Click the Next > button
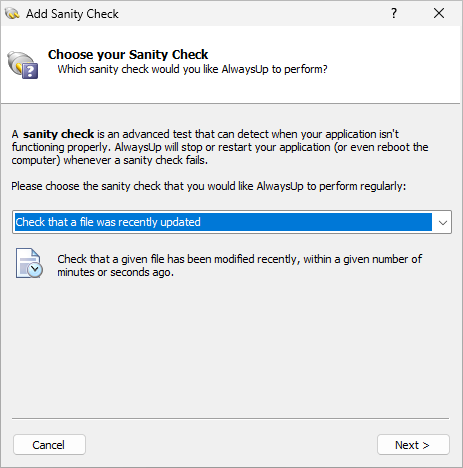This screenshot has height=468, width=463. [x=413, y=444]
